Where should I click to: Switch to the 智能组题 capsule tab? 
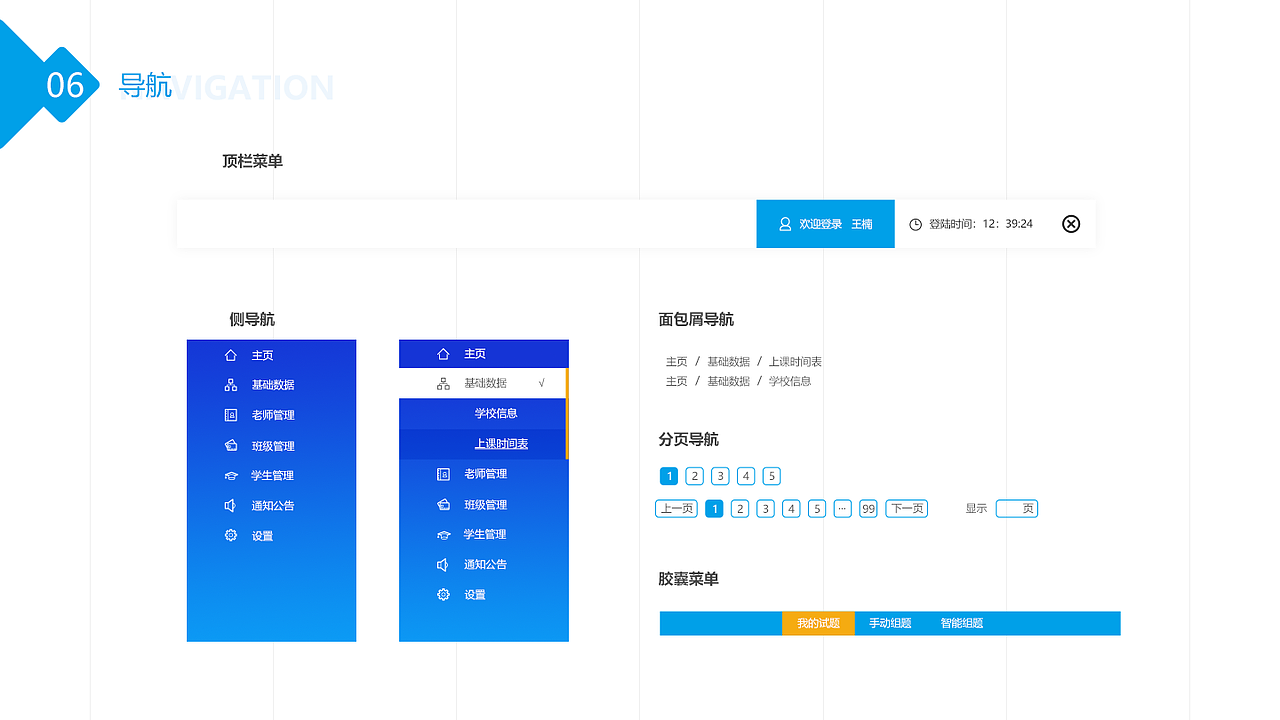point(962,623)
